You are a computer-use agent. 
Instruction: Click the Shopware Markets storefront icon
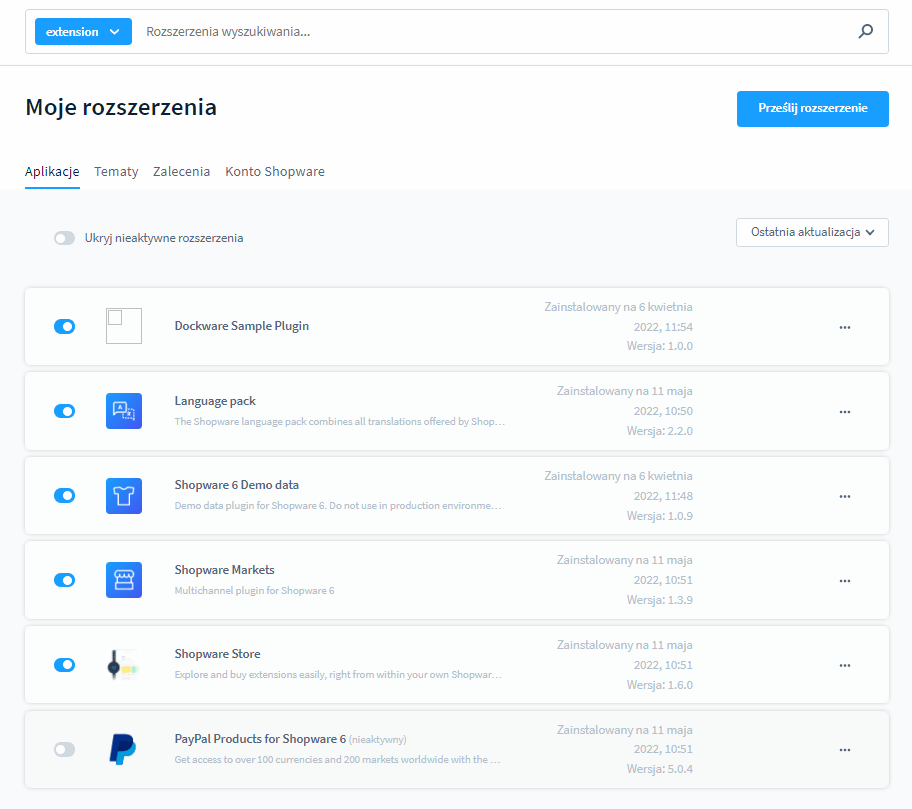124,580
